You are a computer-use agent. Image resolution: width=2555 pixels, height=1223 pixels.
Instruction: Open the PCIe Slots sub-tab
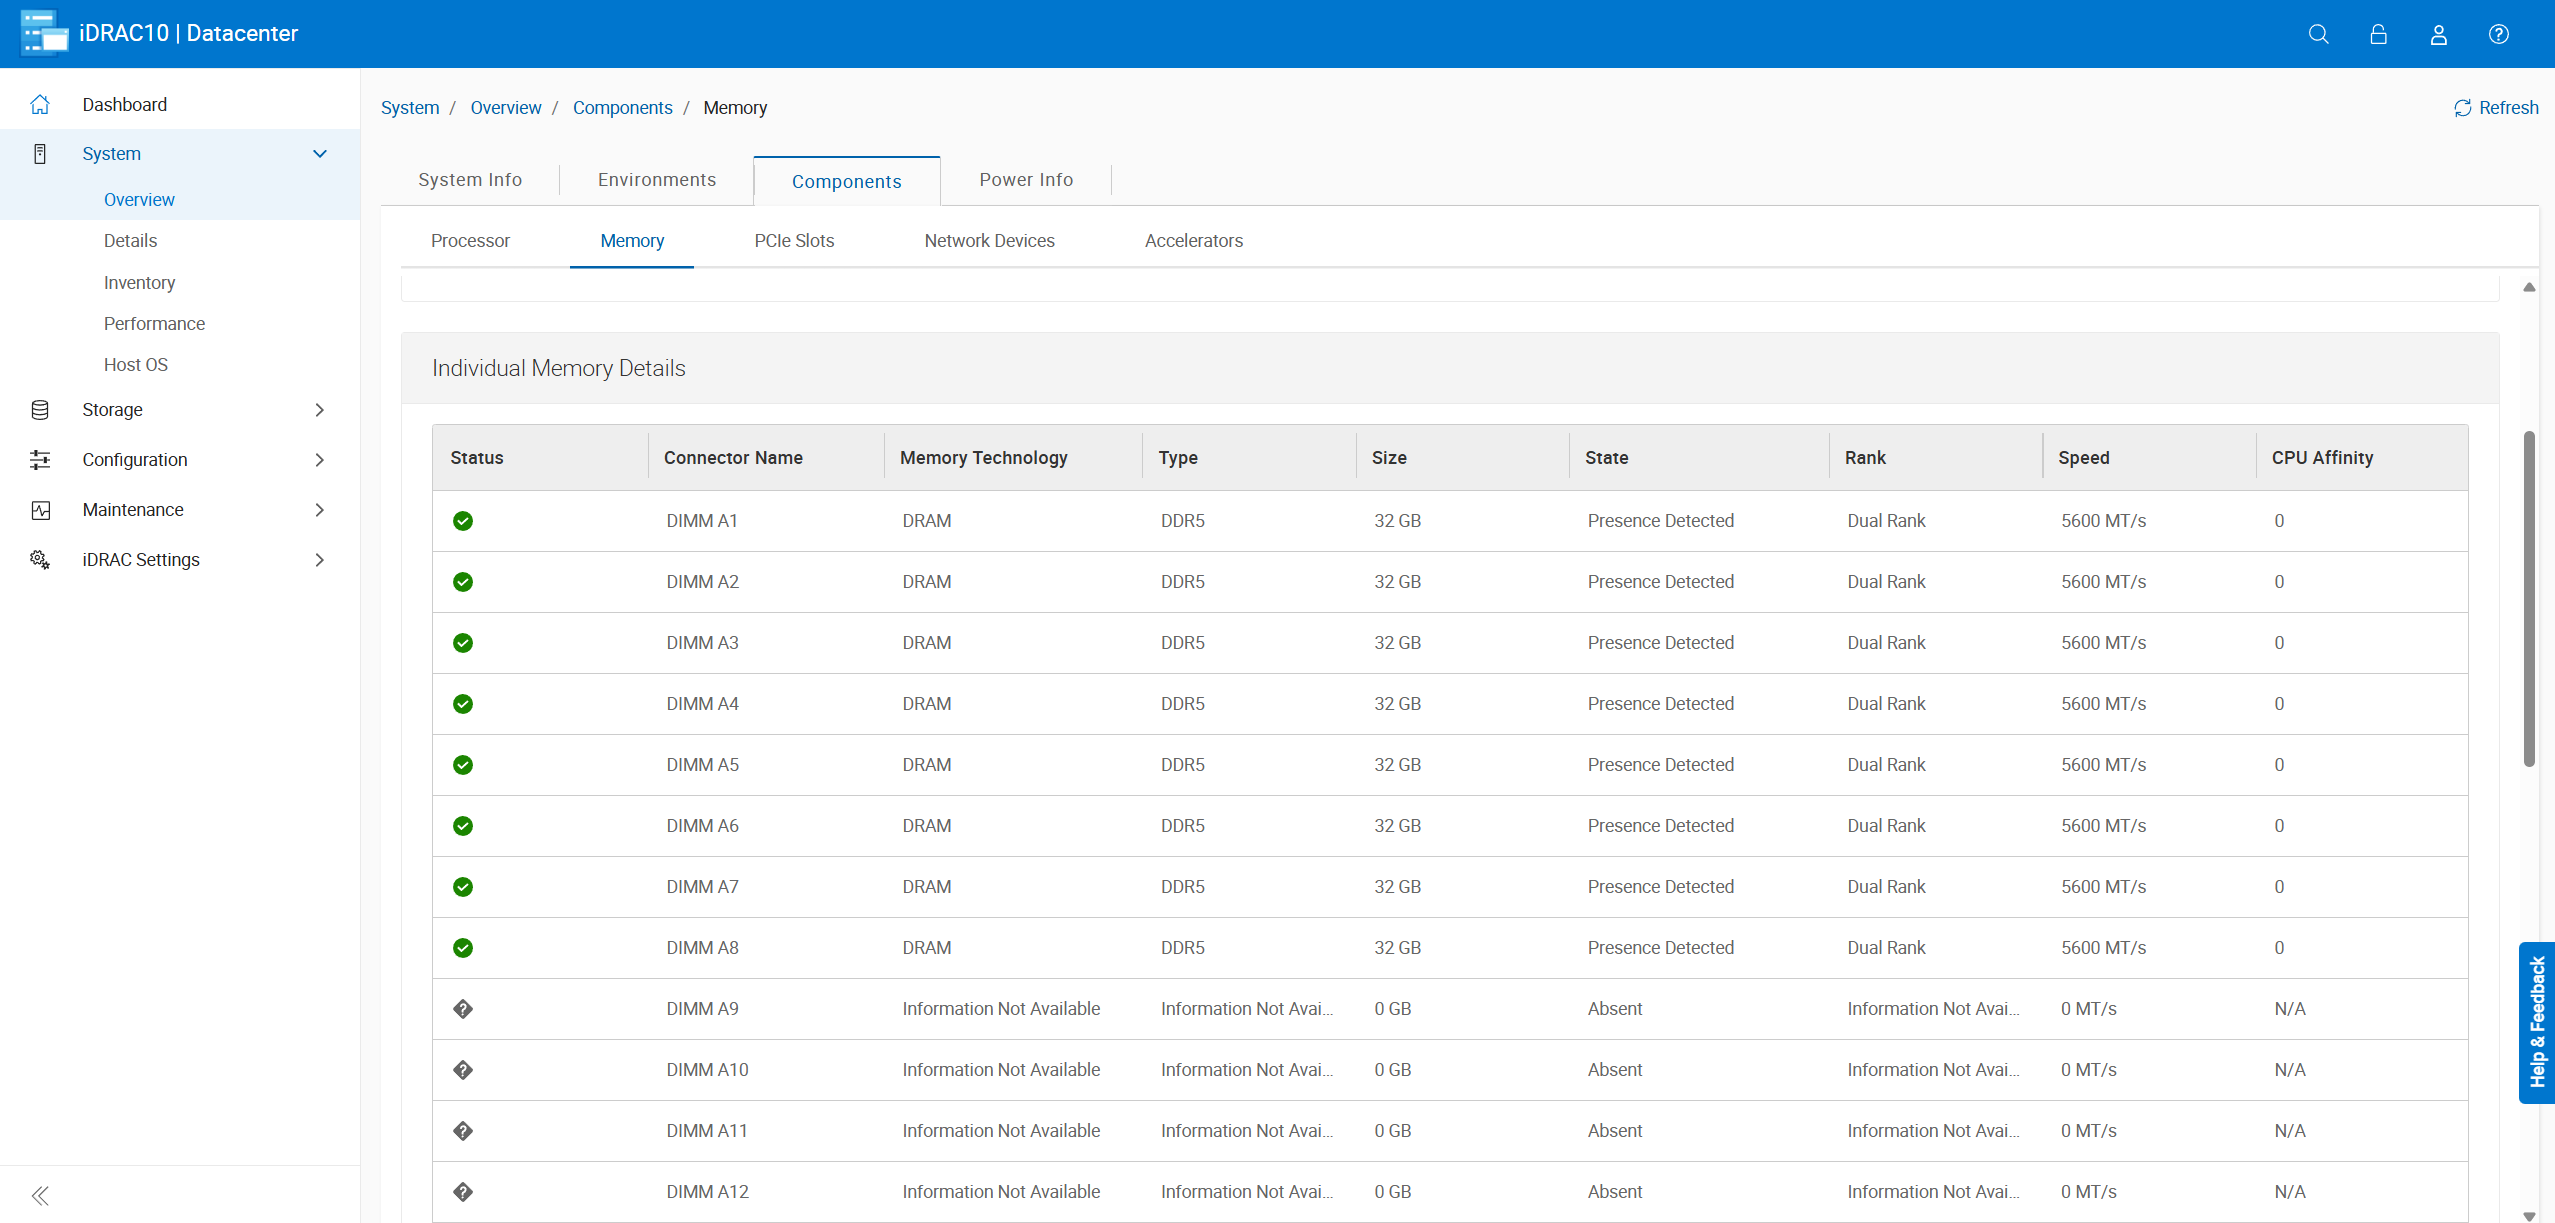coord(794,241)
